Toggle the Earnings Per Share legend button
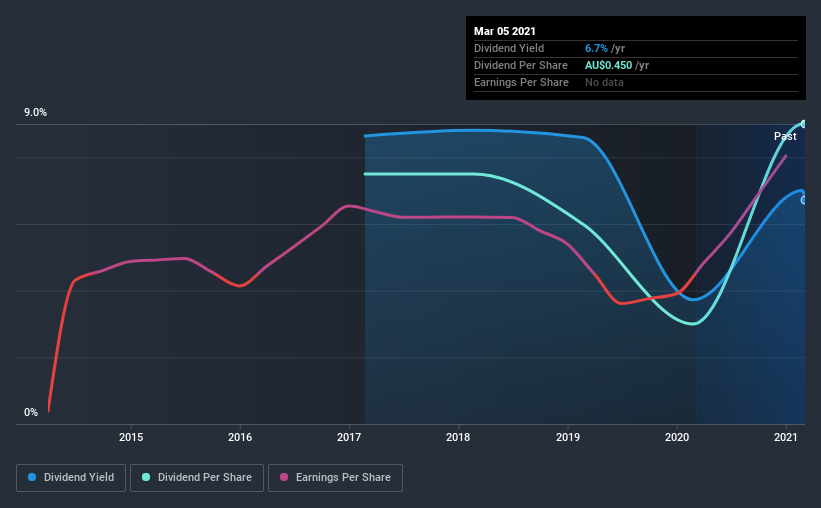Image resolution: width=821 pixels, height=508 pixels. 335,478
